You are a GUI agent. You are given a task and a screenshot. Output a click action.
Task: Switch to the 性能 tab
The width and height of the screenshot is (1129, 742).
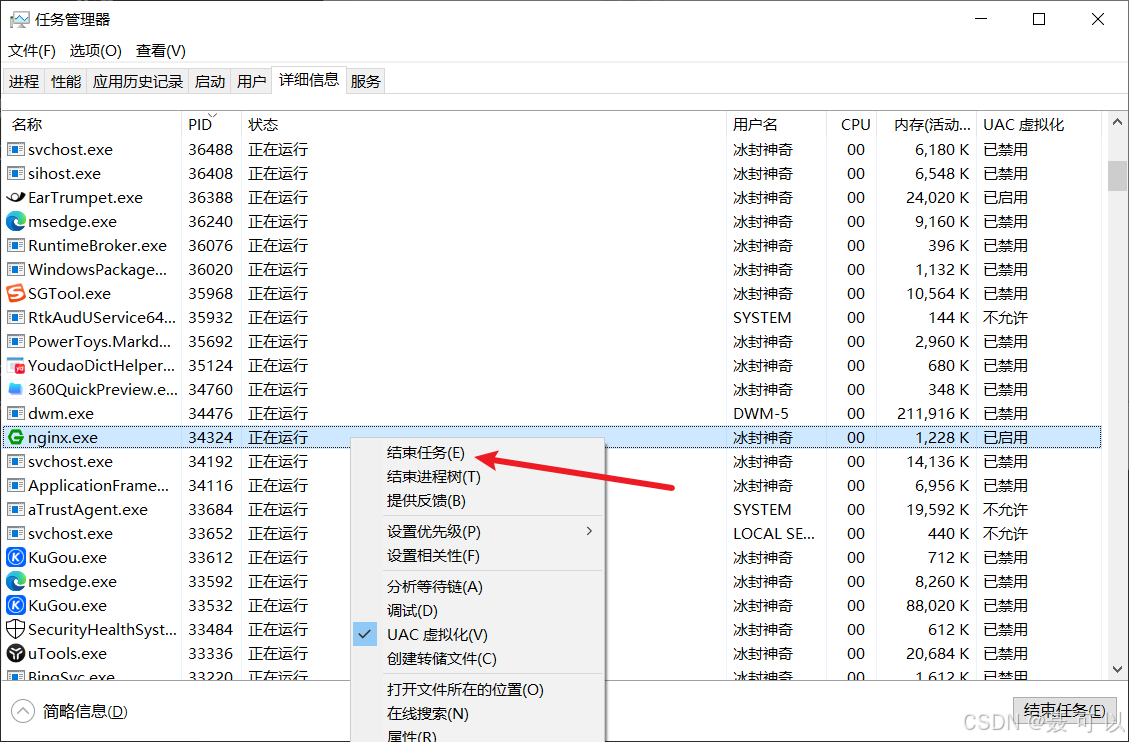tap(66, 81)
